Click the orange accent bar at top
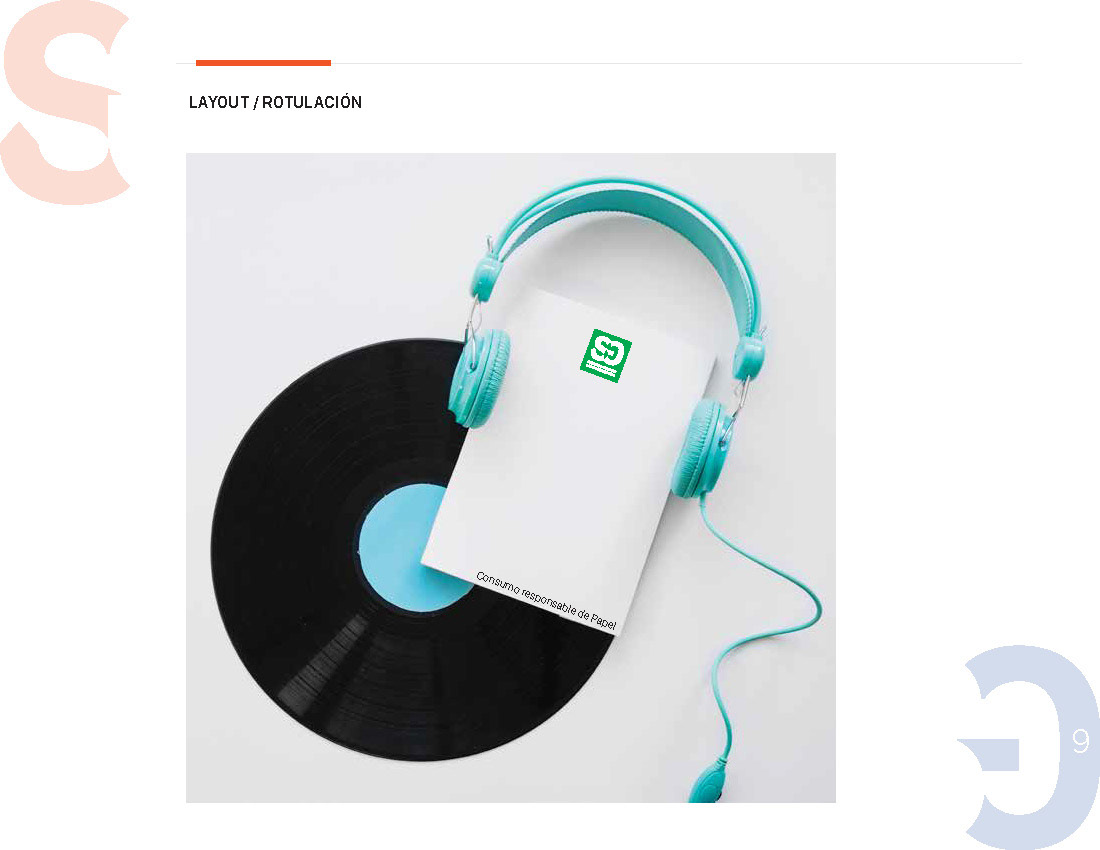This screenshot has width=1100, height=850. pyautogui.click(x=263, y=63)
